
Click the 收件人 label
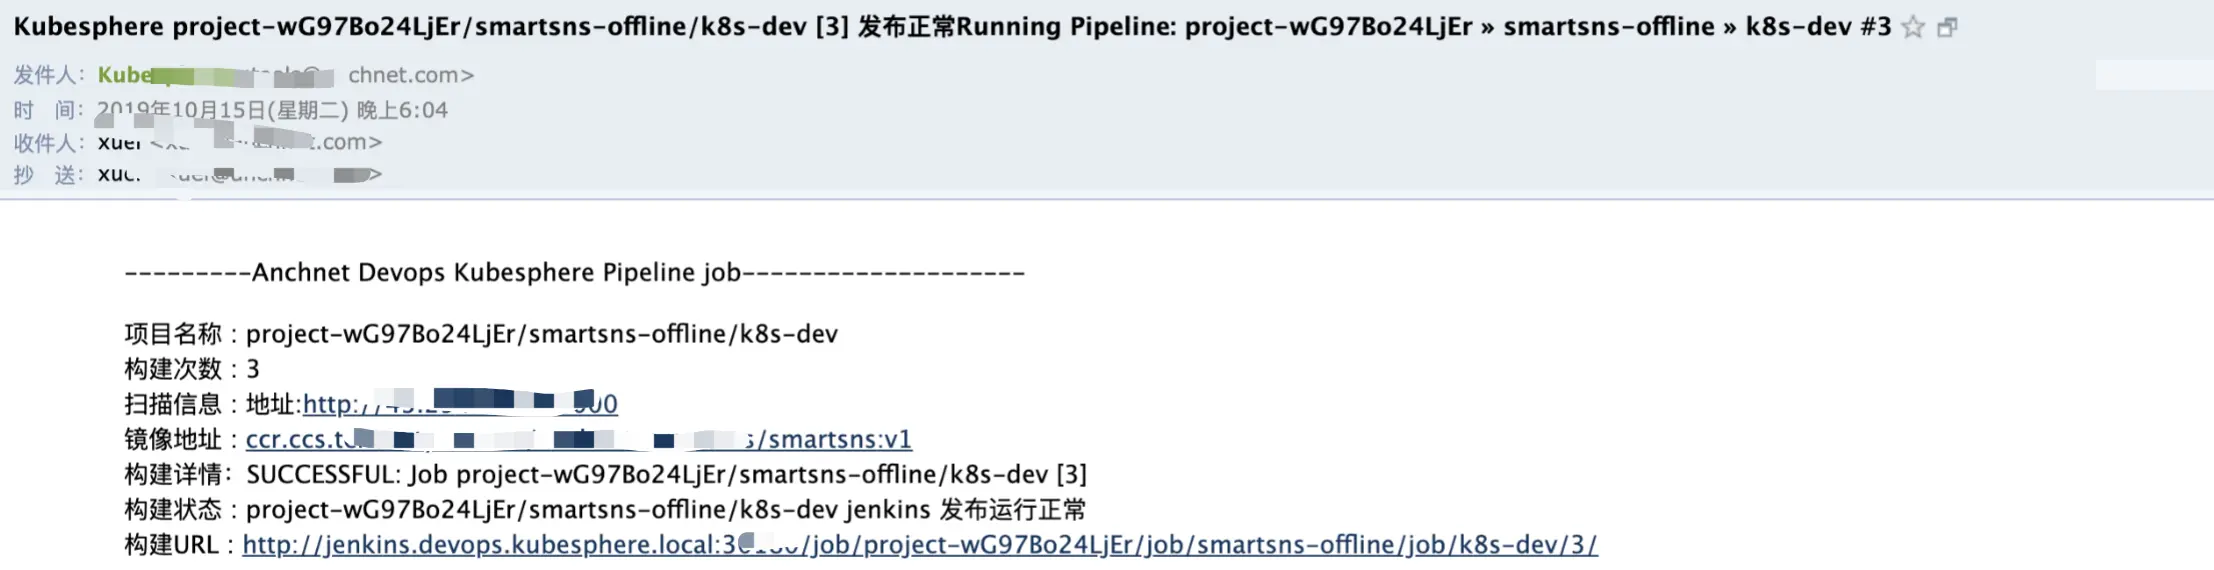[48, 142]
